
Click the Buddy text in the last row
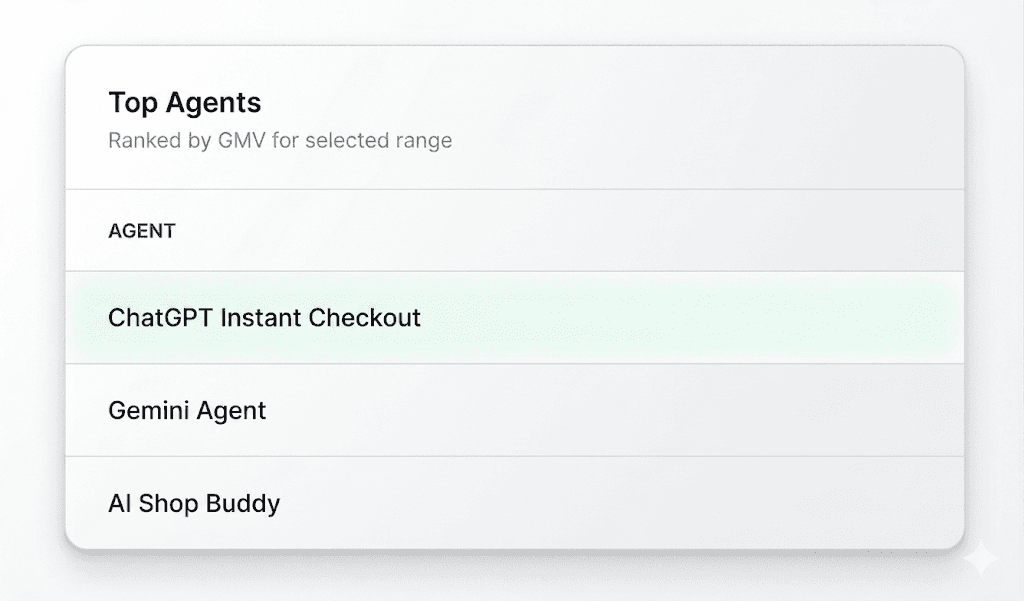pyautogui.click(x=243, y=503)
